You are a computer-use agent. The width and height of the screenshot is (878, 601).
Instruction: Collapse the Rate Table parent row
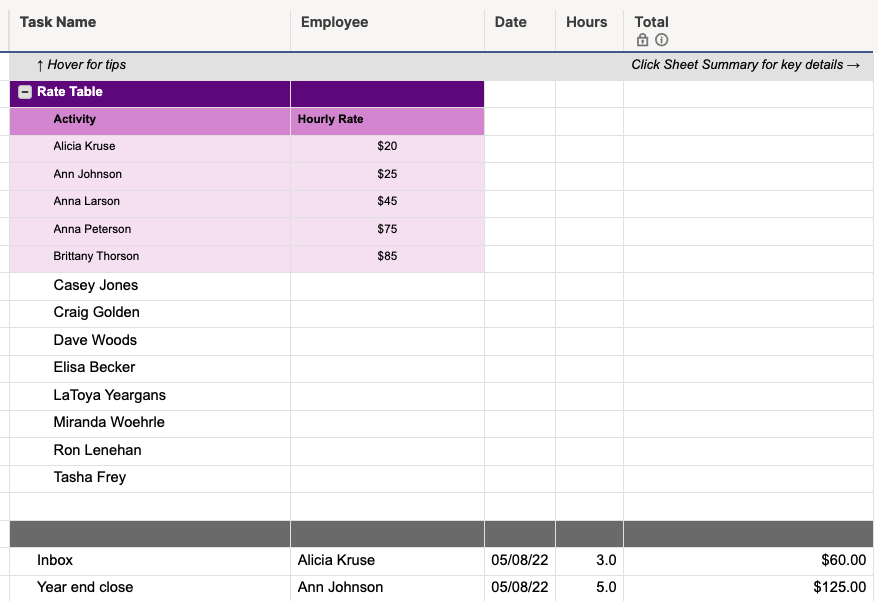(23, 91)
